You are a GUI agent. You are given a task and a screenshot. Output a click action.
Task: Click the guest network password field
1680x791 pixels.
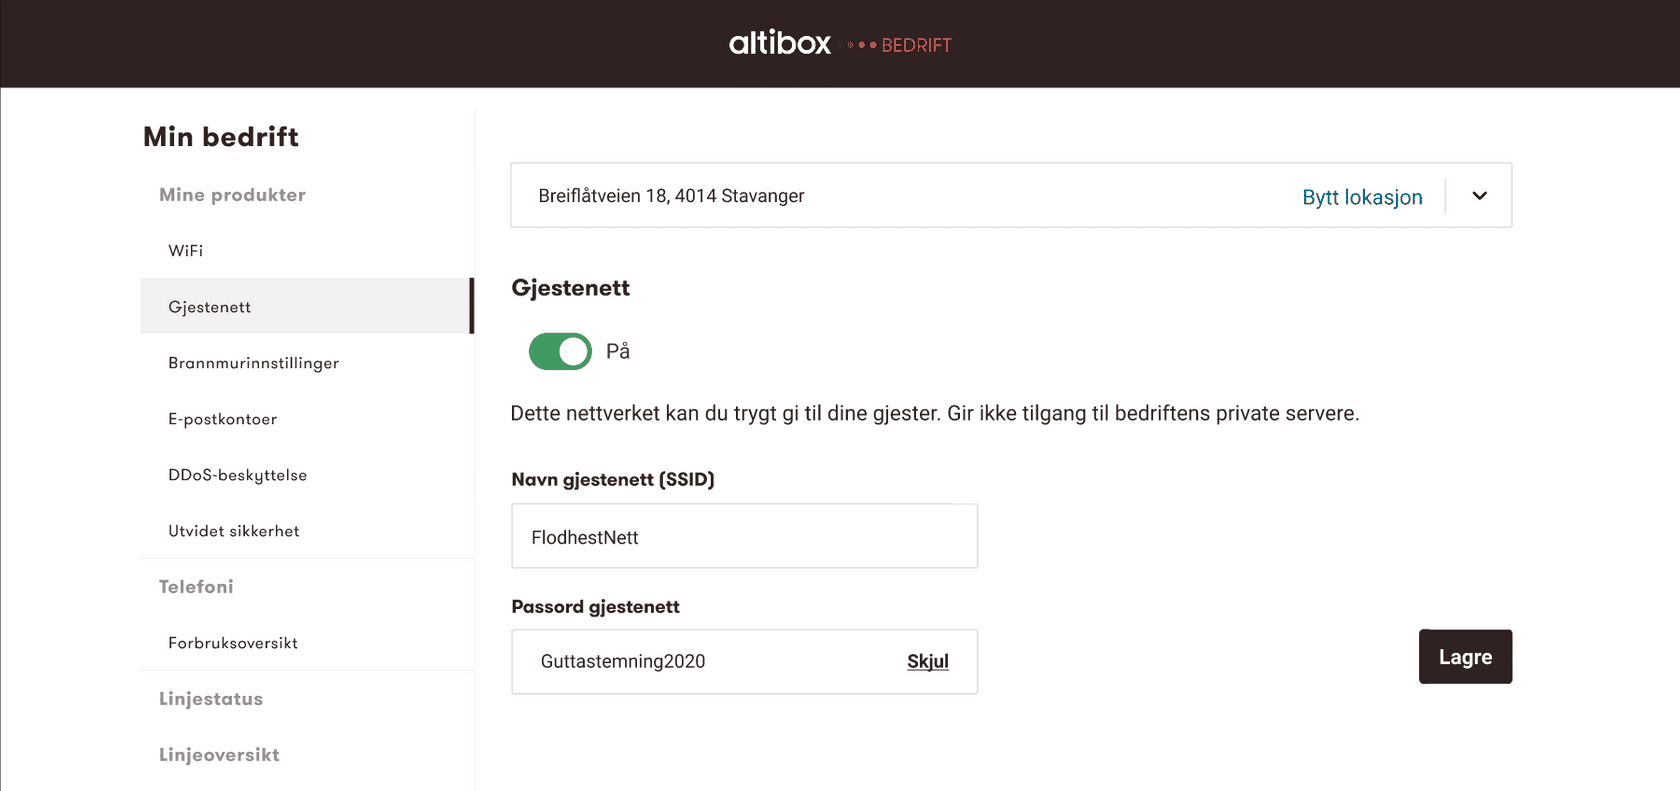point(700,662)
